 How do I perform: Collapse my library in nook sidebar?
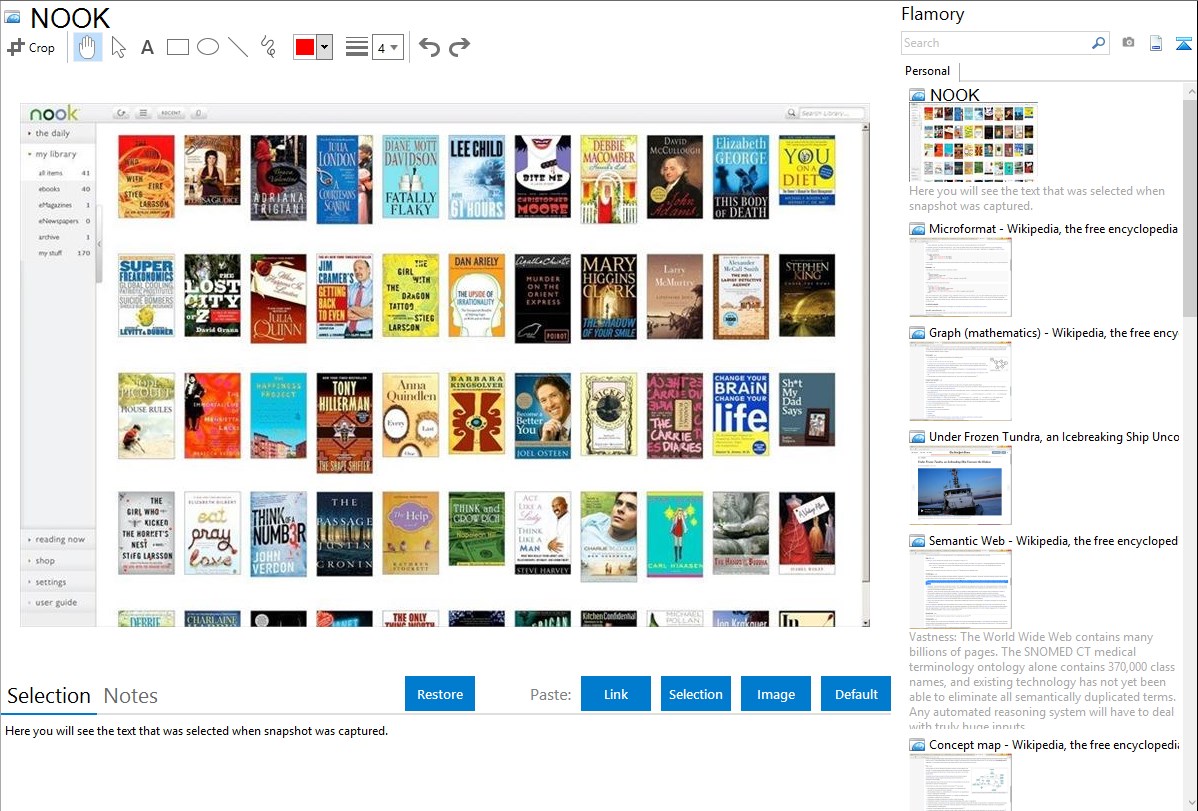point(55,154)
